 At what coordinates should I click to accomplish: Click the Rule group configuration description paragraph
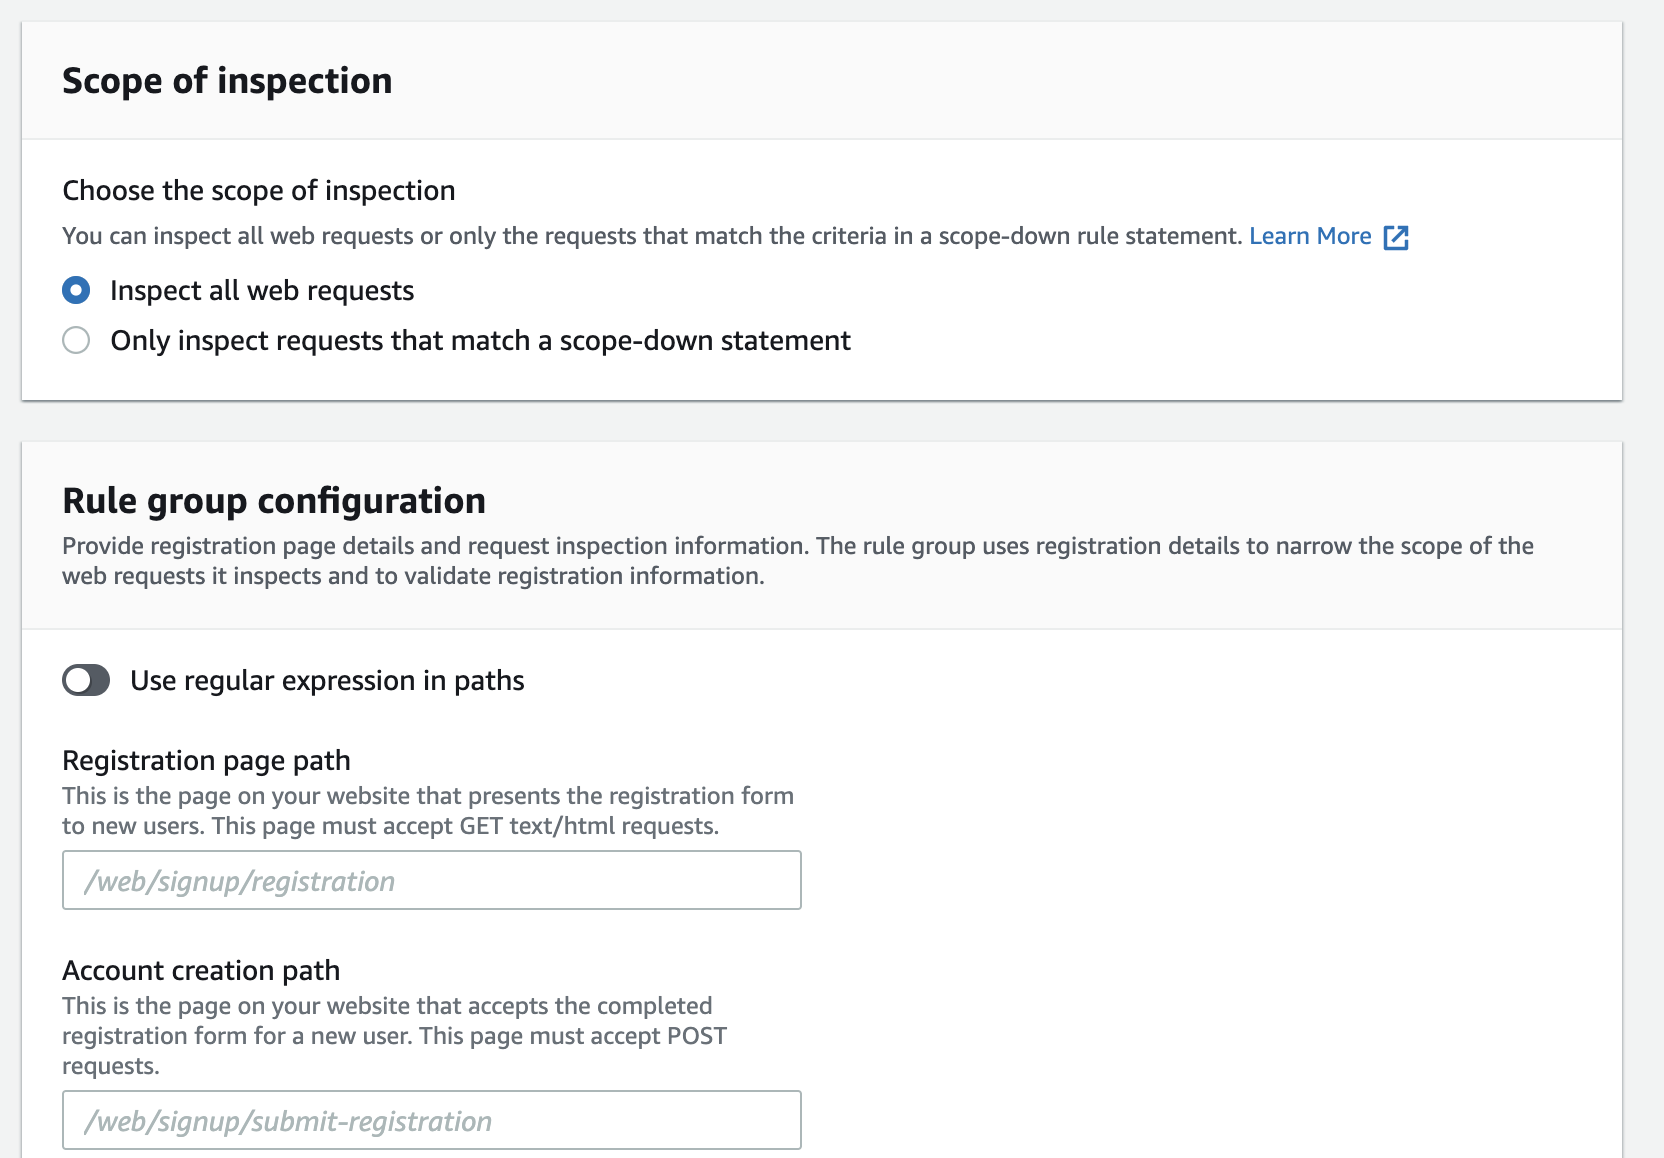coord(798,561)
